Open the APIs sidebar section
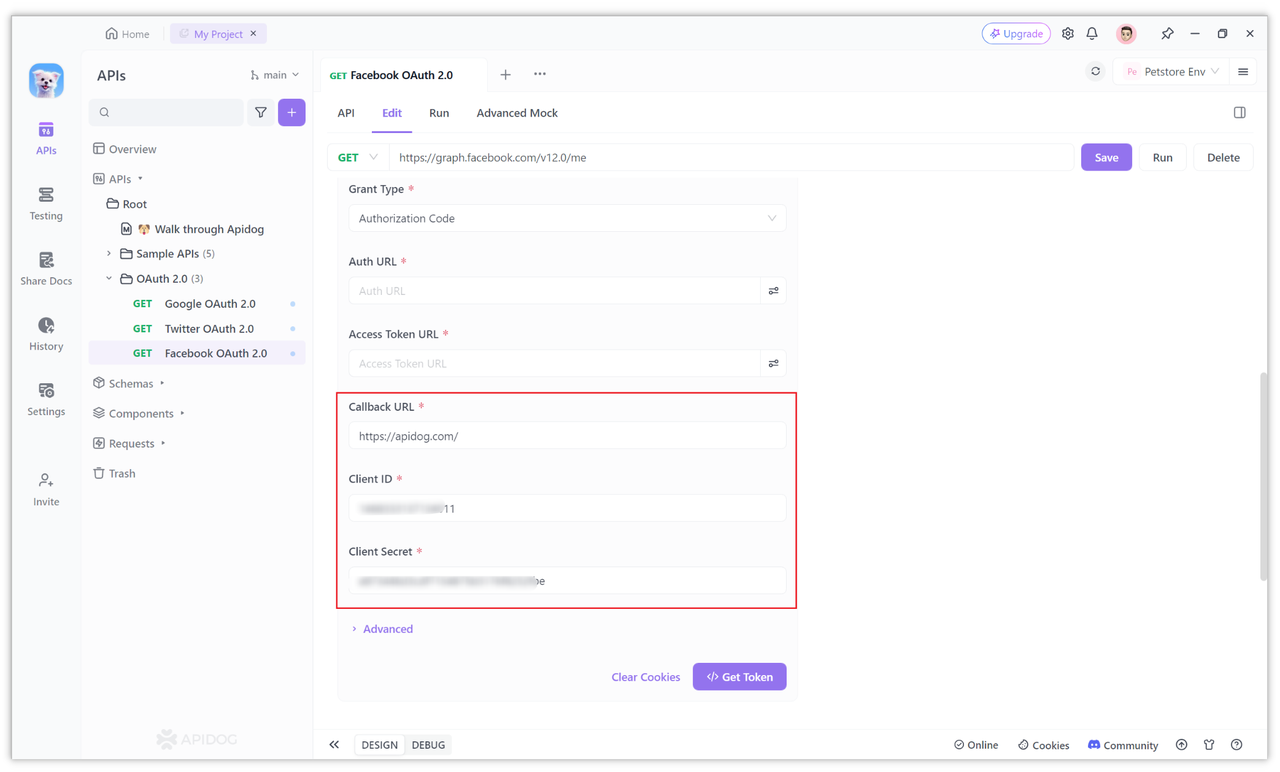Viewport: 1280px width, 772px height. click(x=46, y=138)
